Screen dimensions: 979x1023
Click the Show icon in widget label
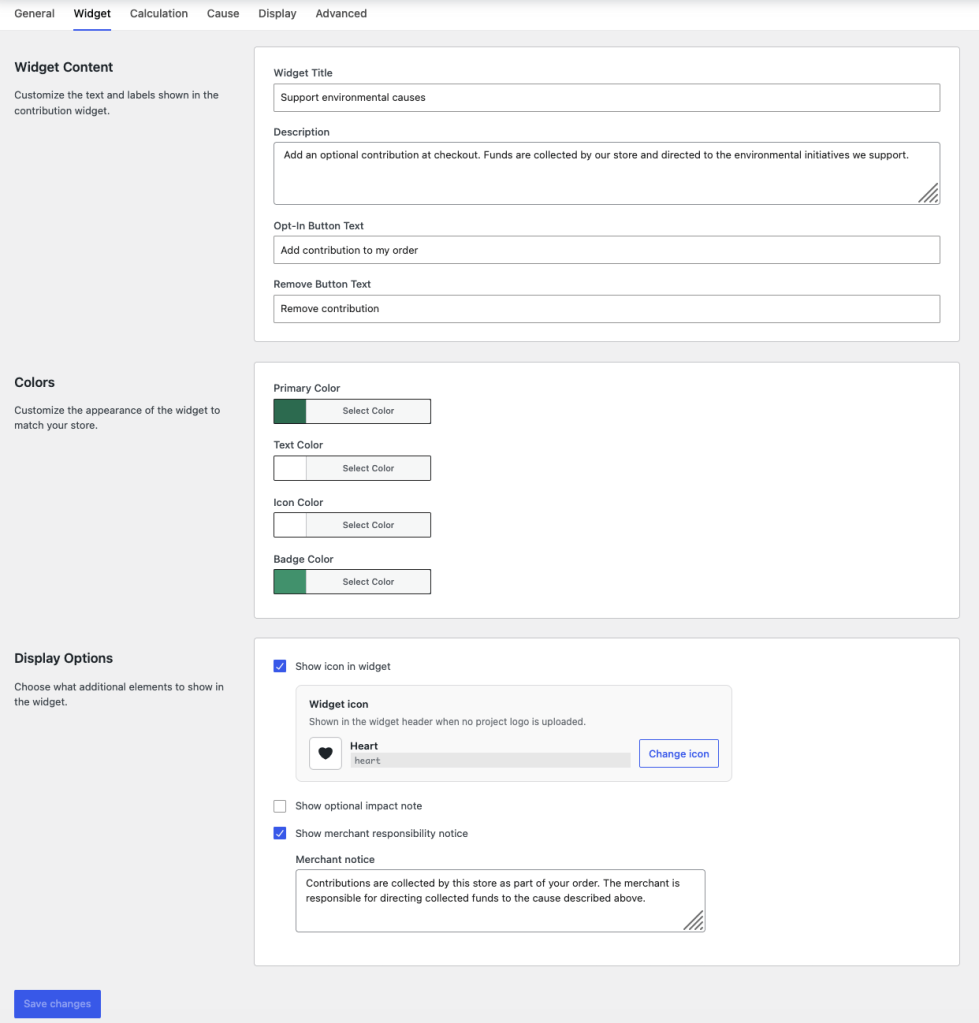coord(343,666)
